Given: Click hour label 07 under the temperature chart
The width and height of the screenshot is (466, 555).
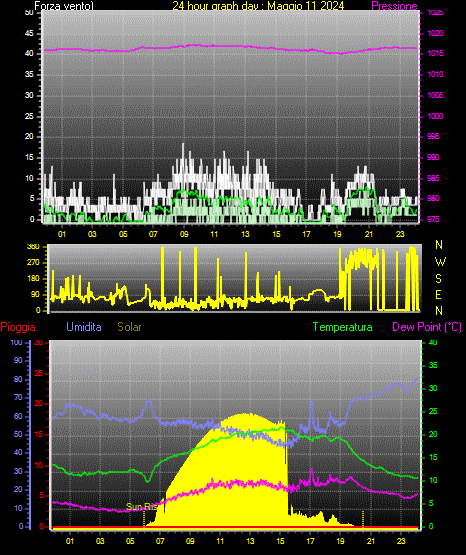Looking at the screenshot, I should click(x=160, y=541).
